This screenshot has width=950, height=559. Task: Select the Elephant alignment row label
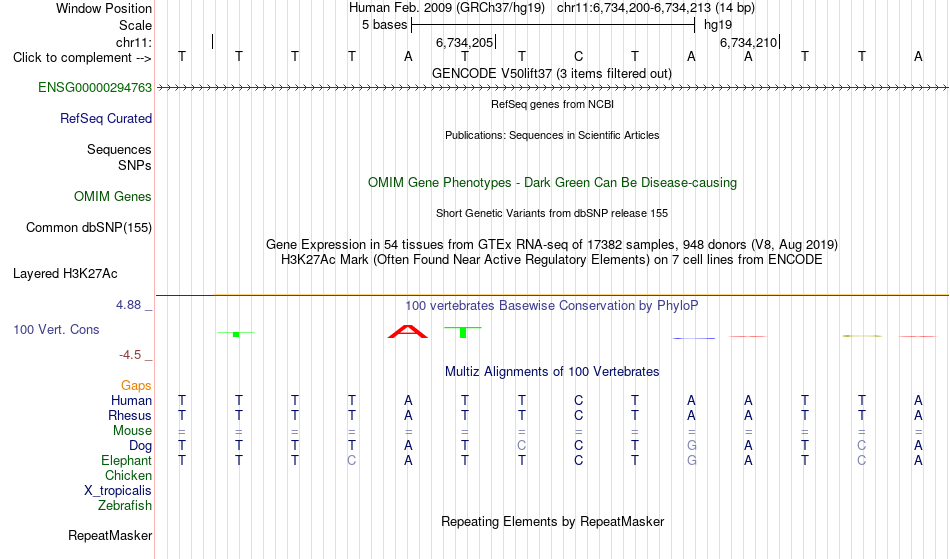(x=126, y=460)
